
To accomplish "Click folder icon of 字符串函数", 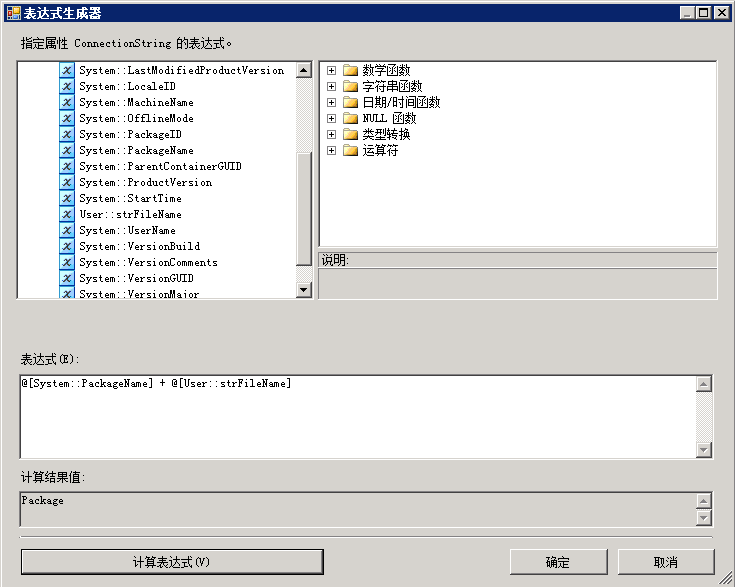I will point(350,86).
